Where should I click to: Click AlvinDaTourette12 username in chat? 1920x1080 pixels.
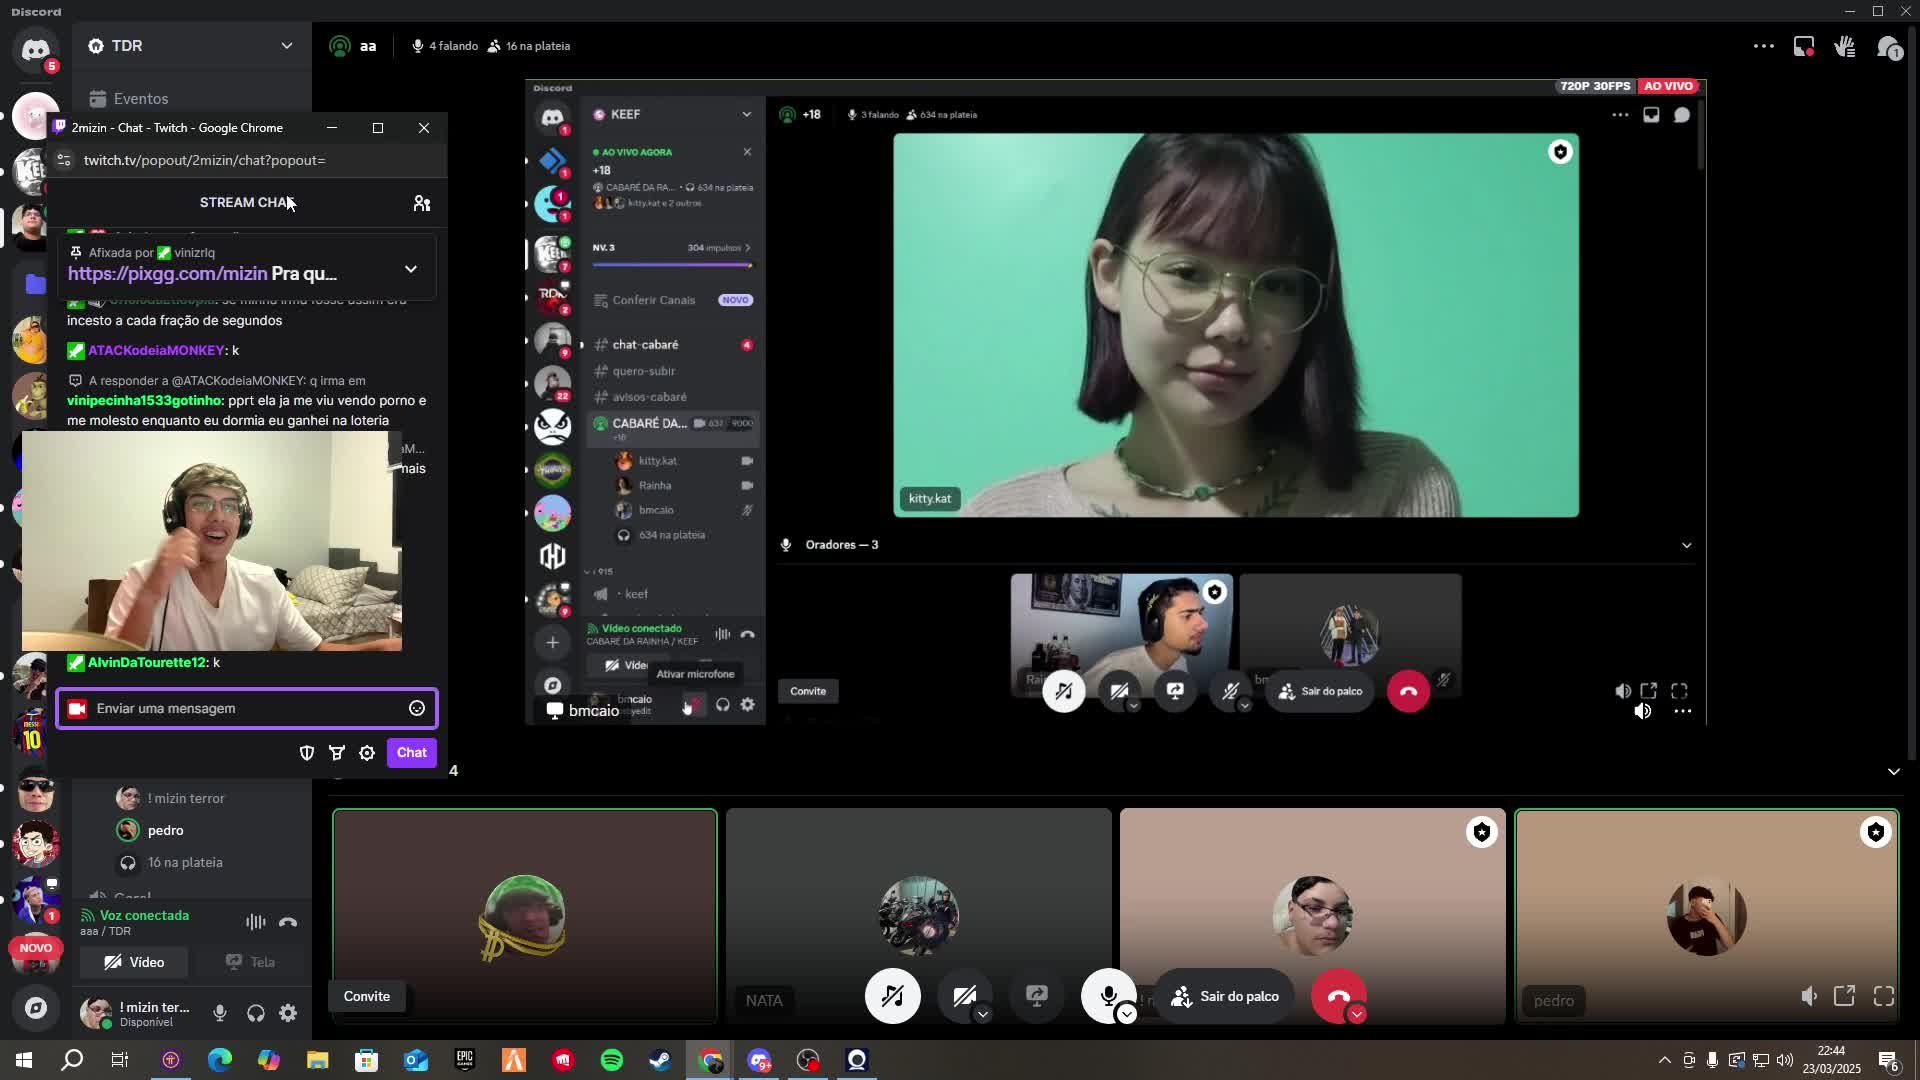[x=147, y=662]
